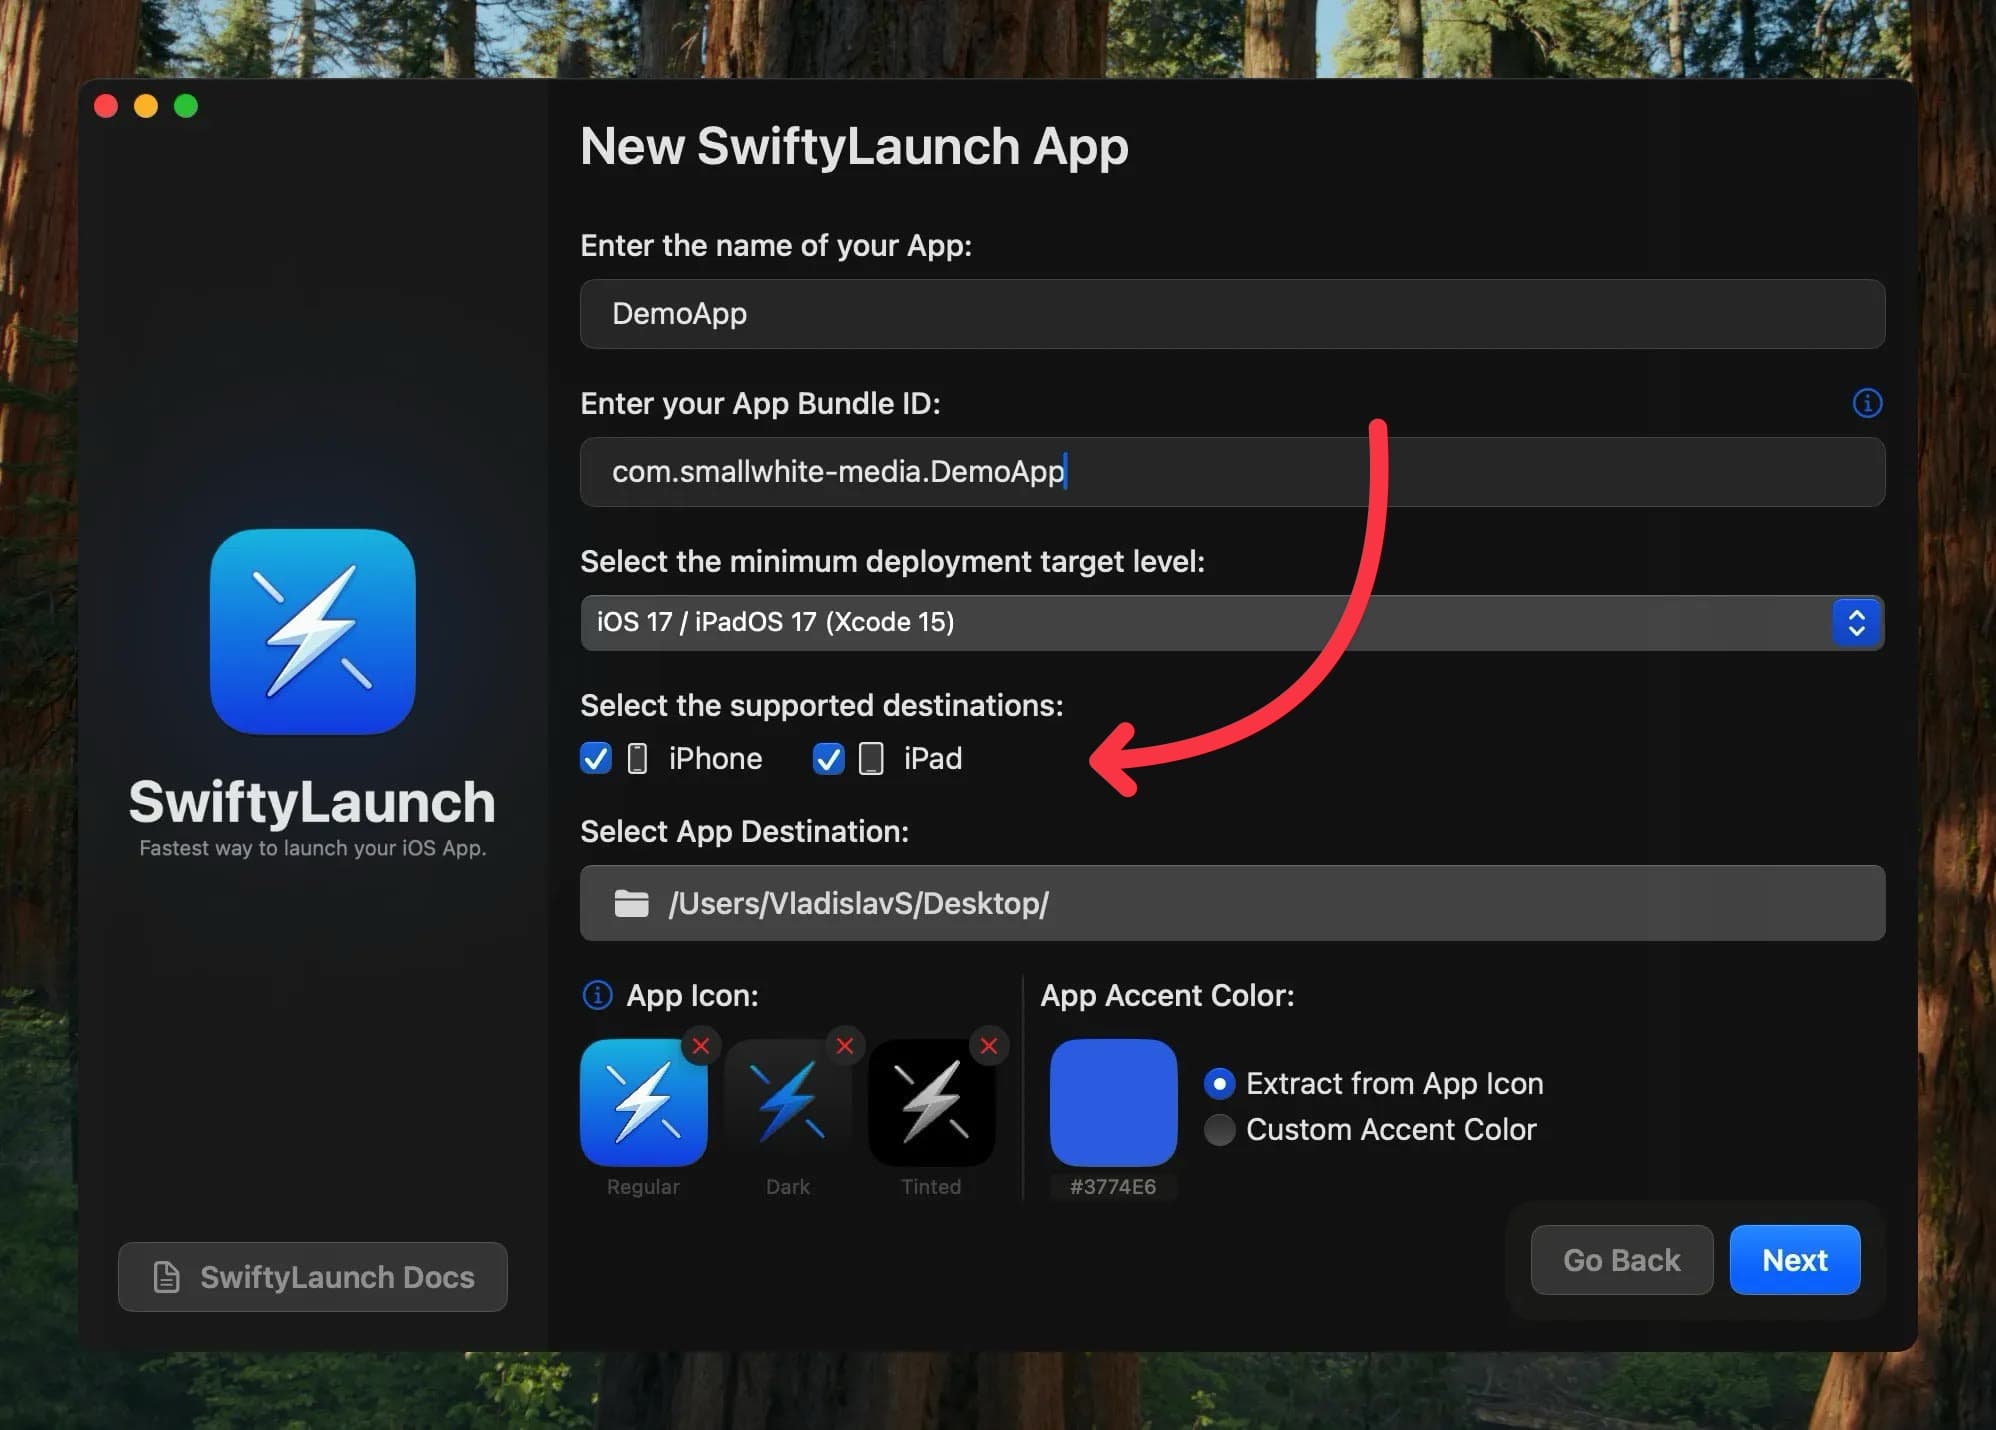Click the Bundle ID info icon

point(1867,403)
